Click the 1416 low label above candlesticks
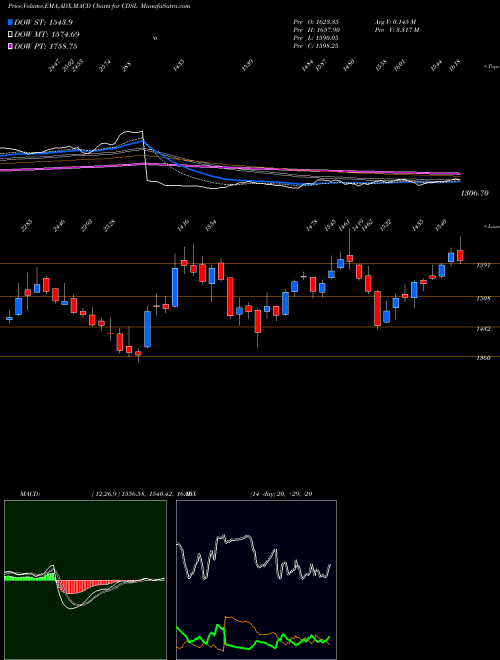Screen dimensions: 500x660 pyautogui.click(x=184, y=226)
